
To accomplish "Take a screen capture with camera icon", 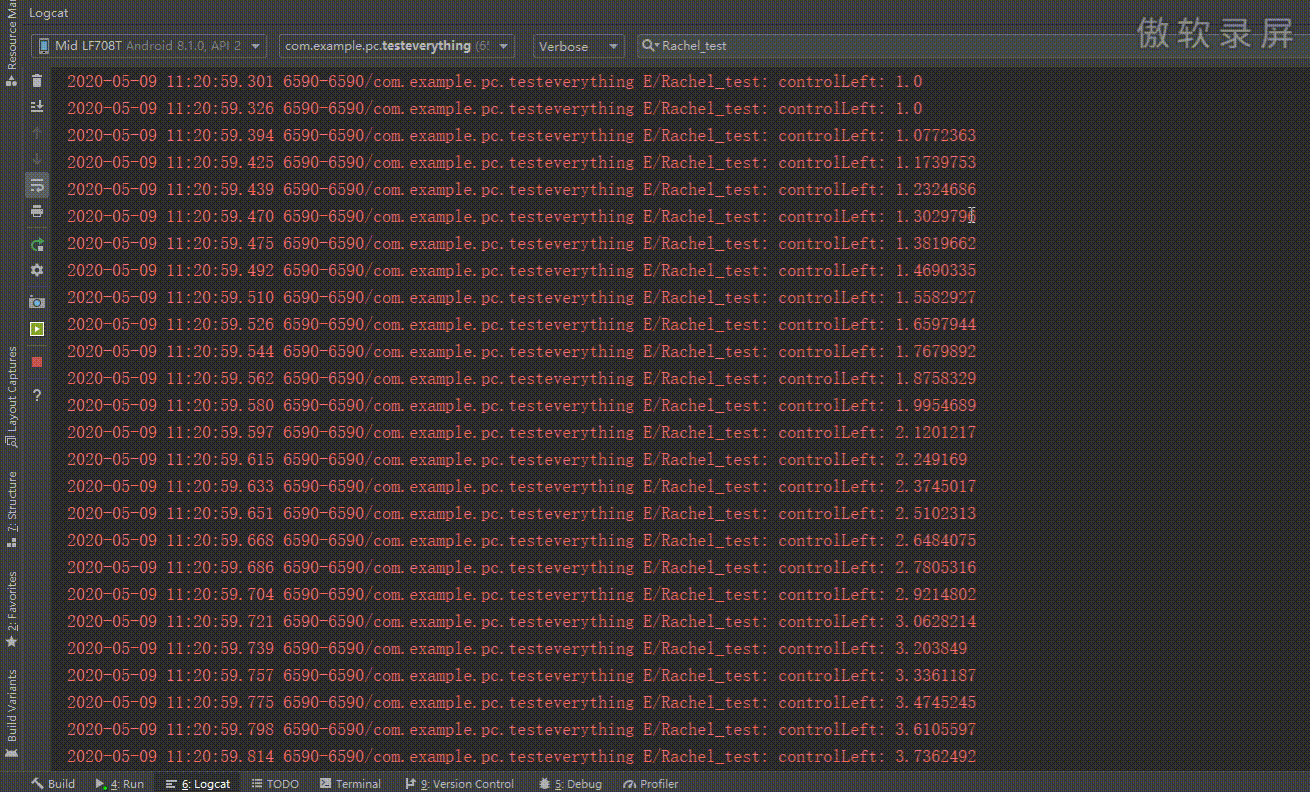I will point(37,302).
